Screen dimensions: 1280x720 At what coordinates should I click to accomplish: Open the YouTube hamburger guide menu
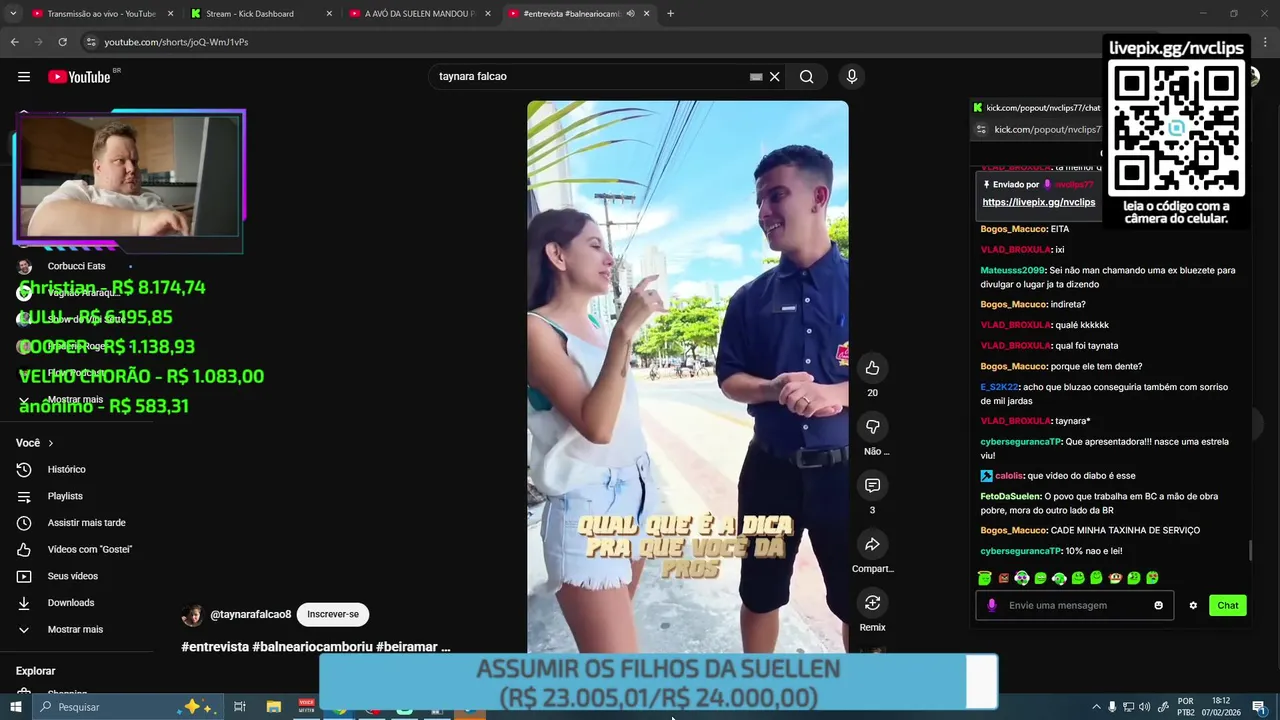pyautogui.click(x=24, y=77)
